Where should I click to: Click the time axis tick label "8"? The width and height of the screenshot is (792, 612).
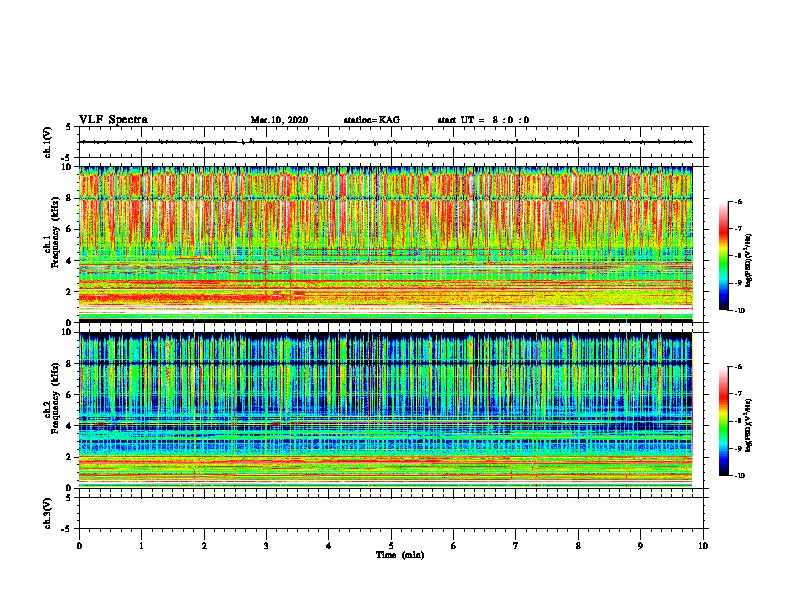[x=578, y=545]
